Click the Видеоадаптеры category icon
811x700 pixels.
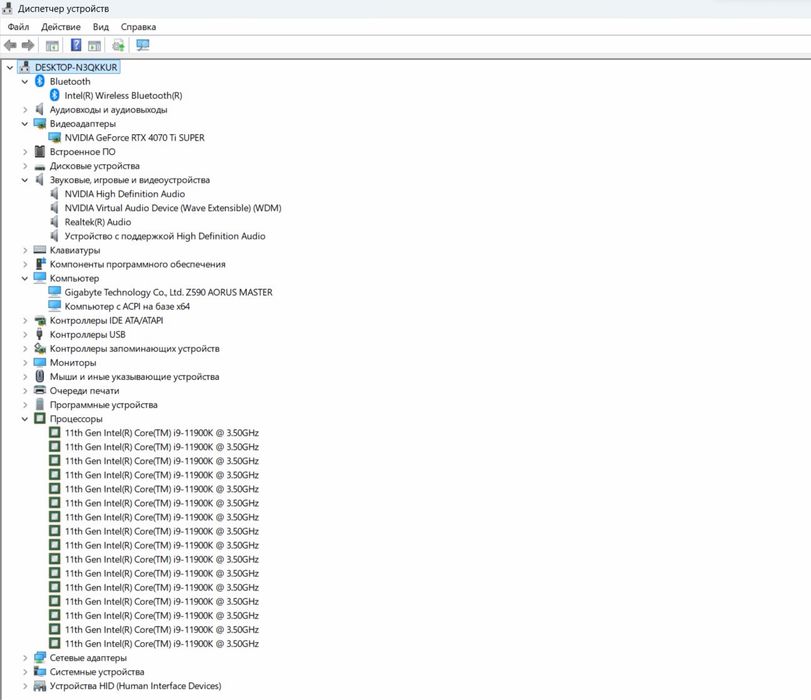click(40, 124)
